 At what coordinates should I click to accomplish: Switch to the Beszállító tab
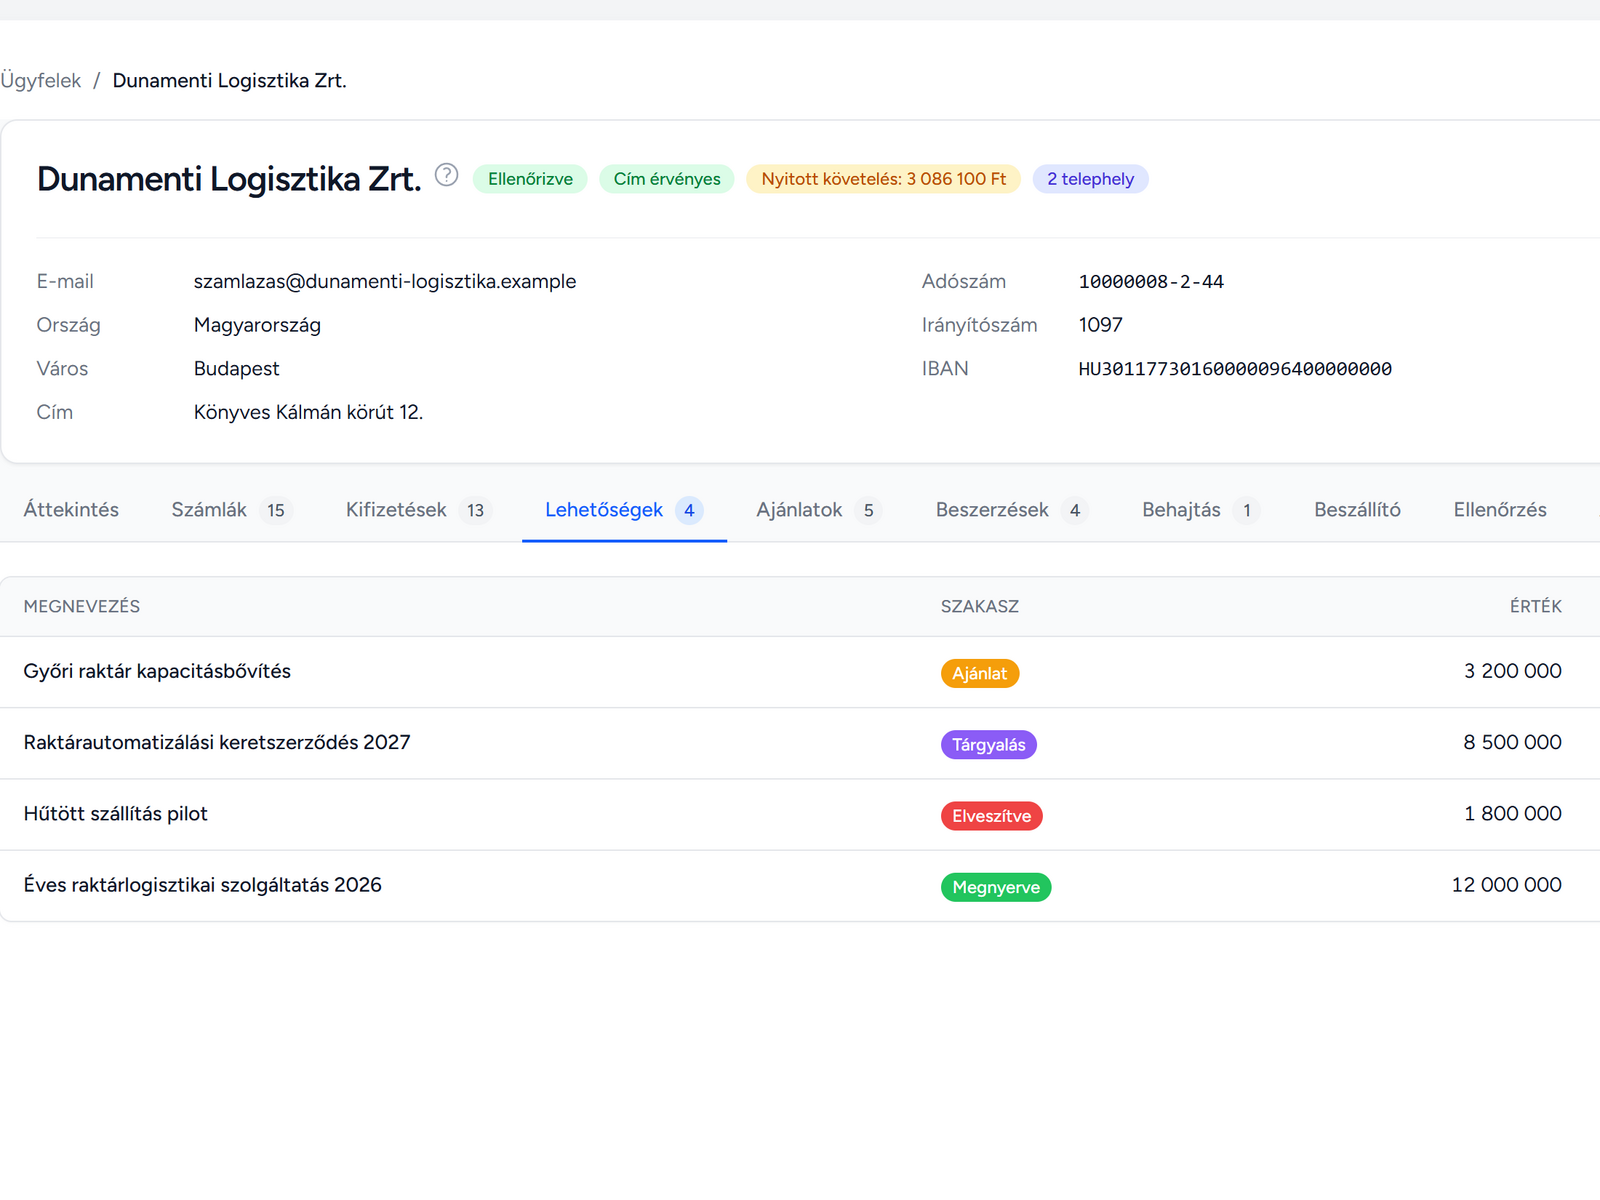(x=1357, y=510)
